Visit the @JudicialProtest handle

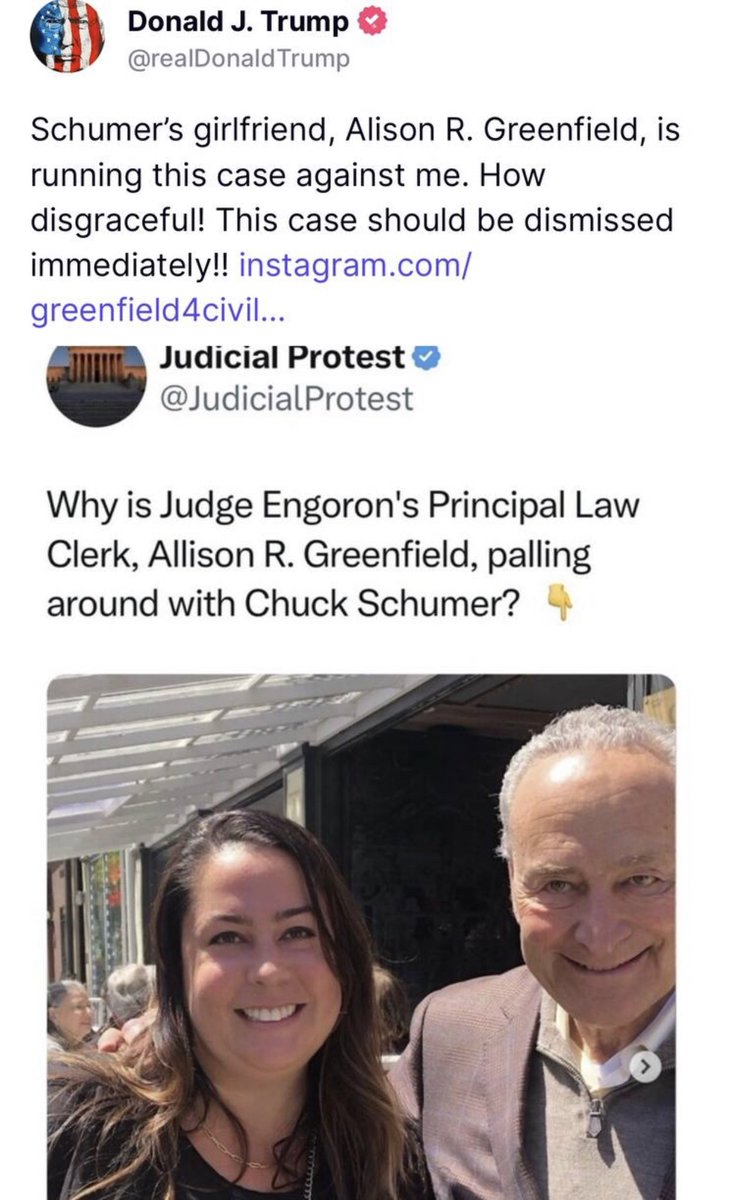click(x=286, y=398)
